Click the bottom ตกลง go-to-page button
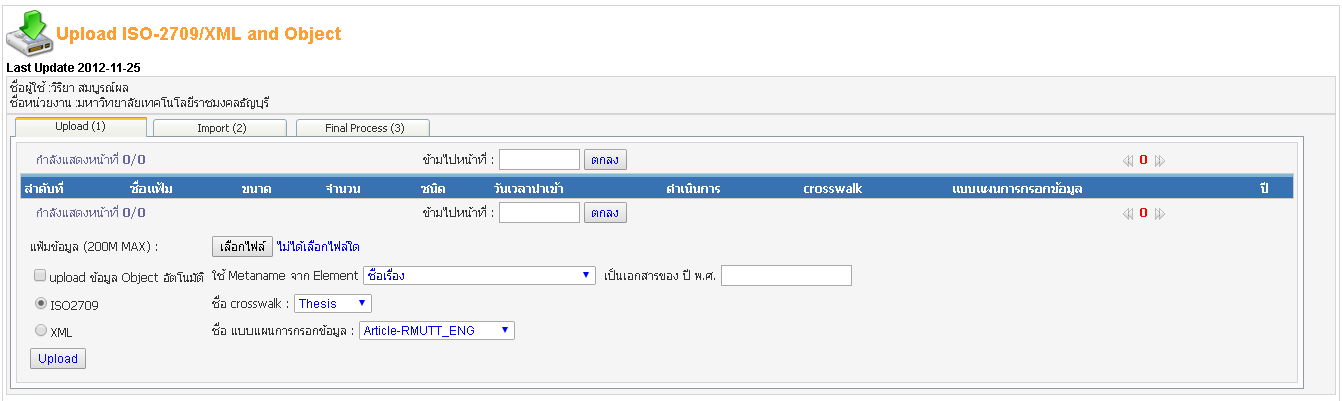This screenshot has width=1342, height=401. (606, 213)
